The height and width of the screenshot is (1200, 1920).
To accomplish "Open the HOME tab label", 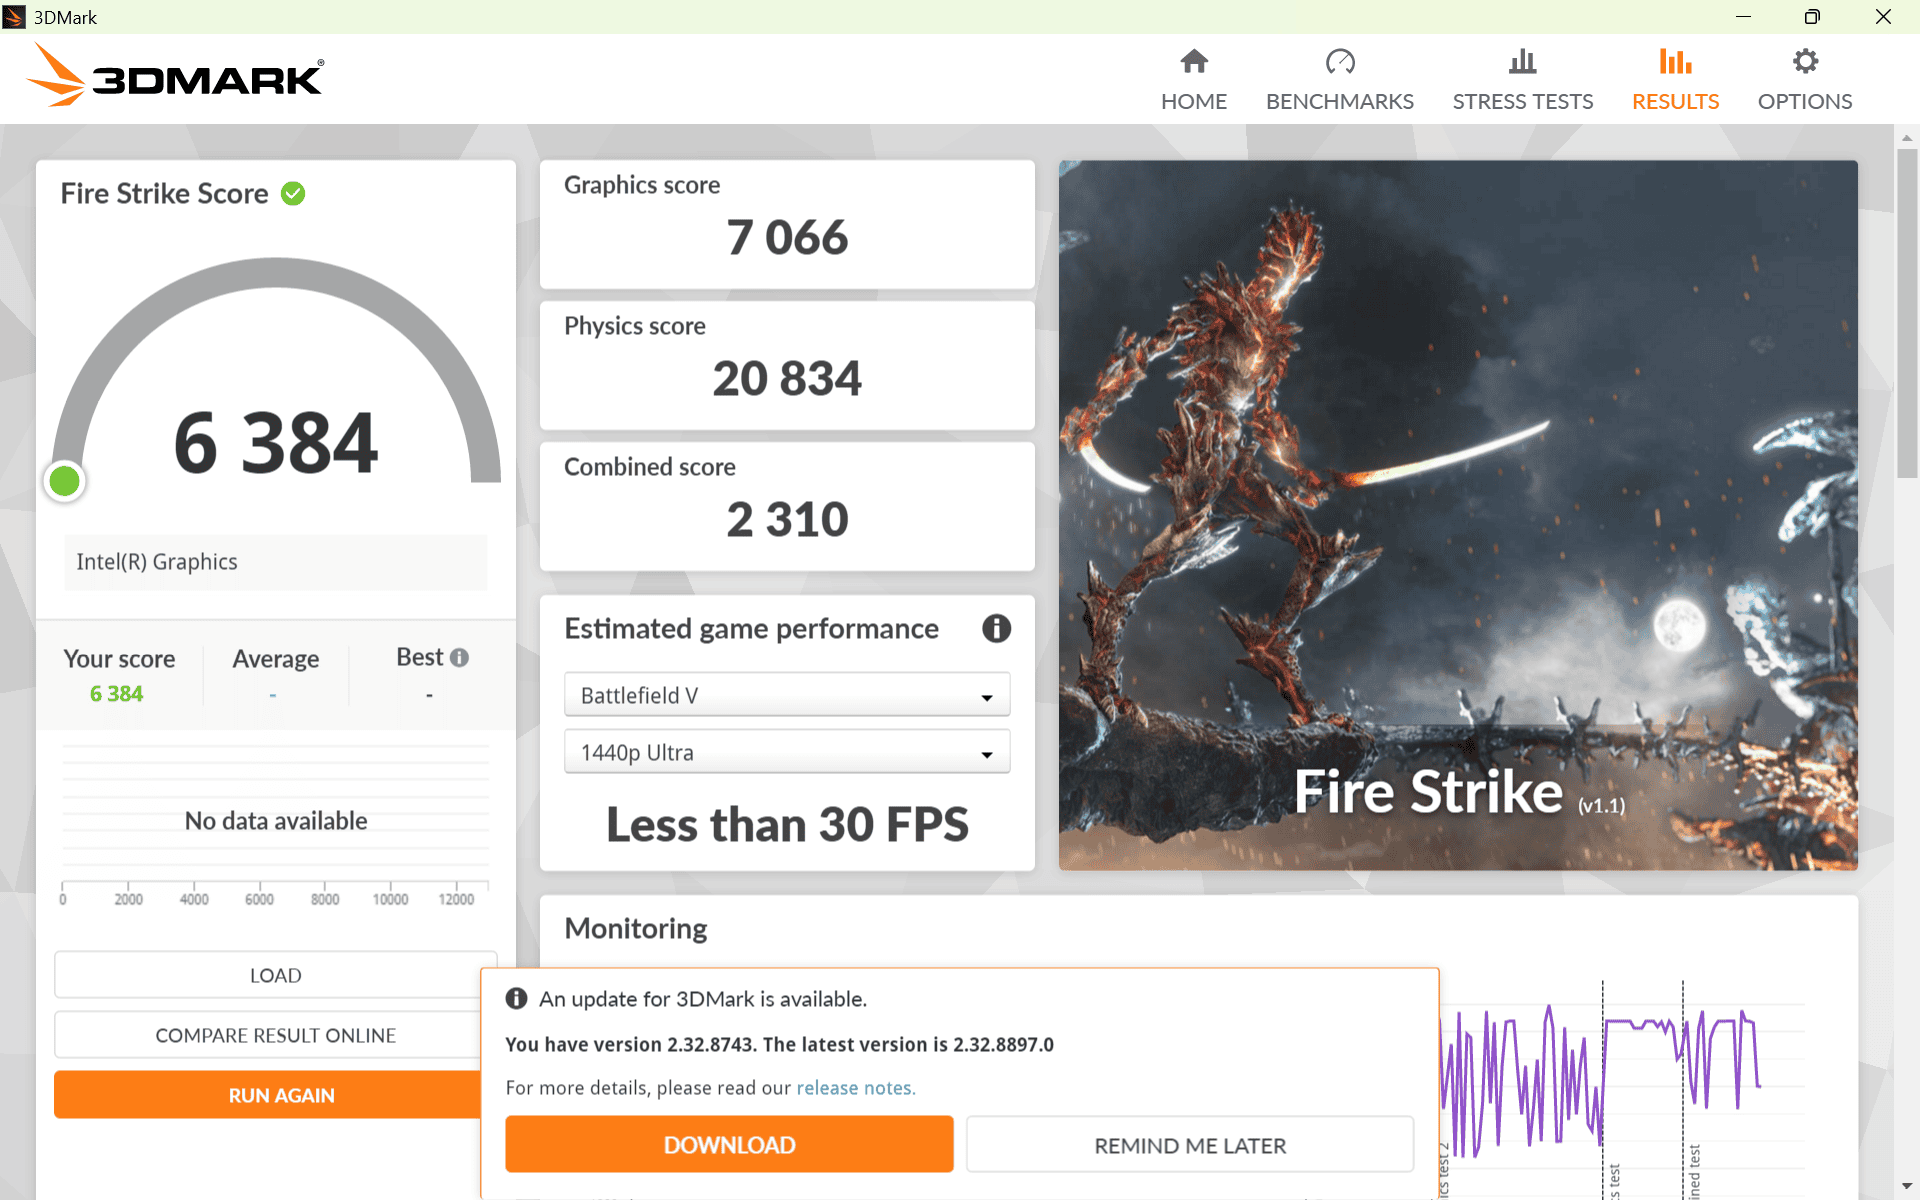I will tap(1194, 101).
